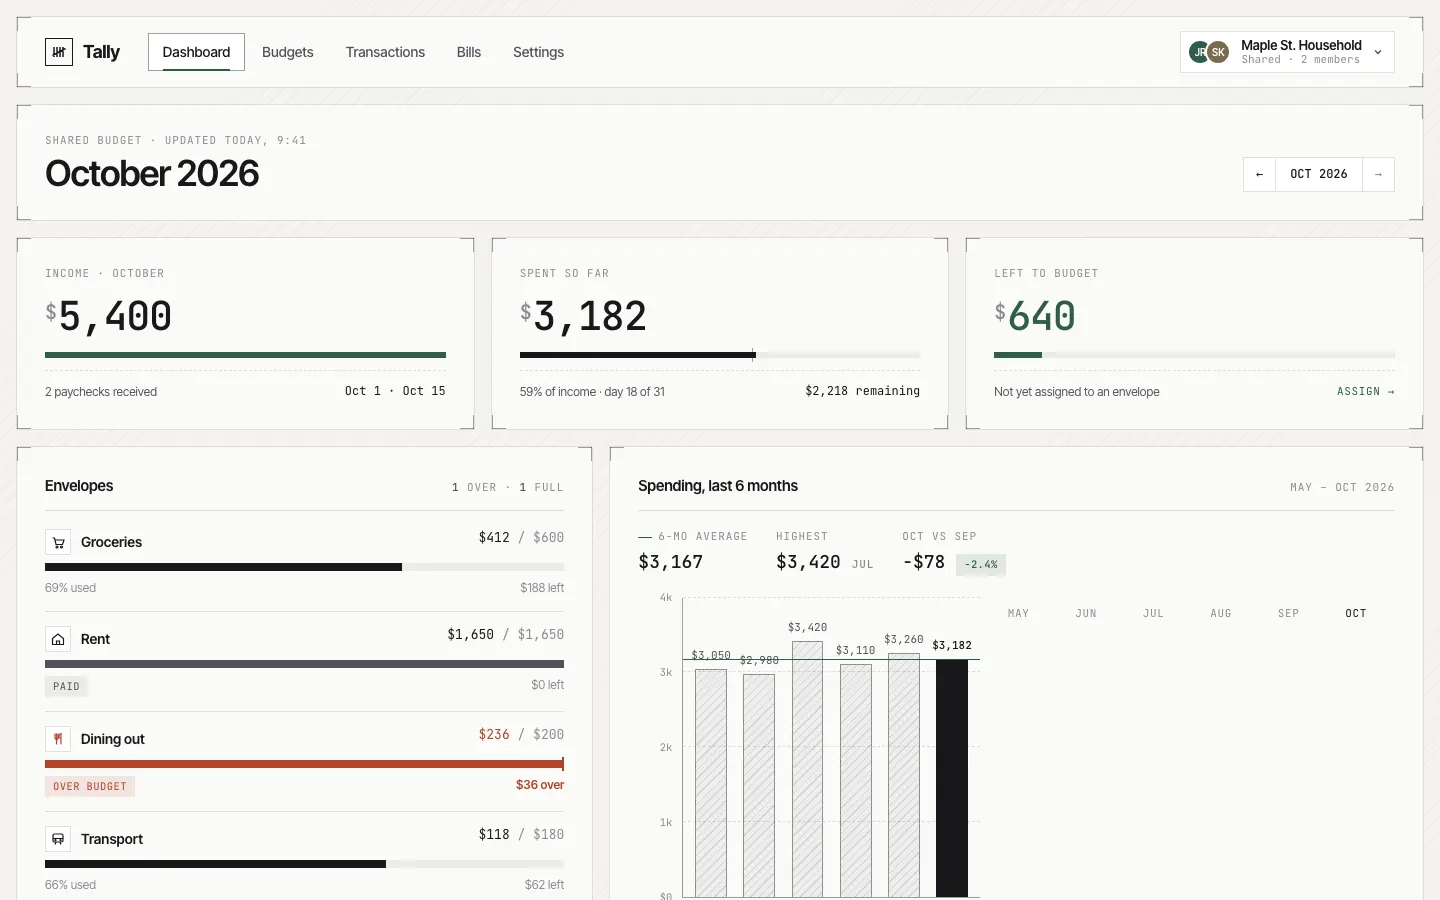Go to previous month with left arrow
Image resolution: width=1440 pixels, height=900 pixels.
click(1260, 174)
